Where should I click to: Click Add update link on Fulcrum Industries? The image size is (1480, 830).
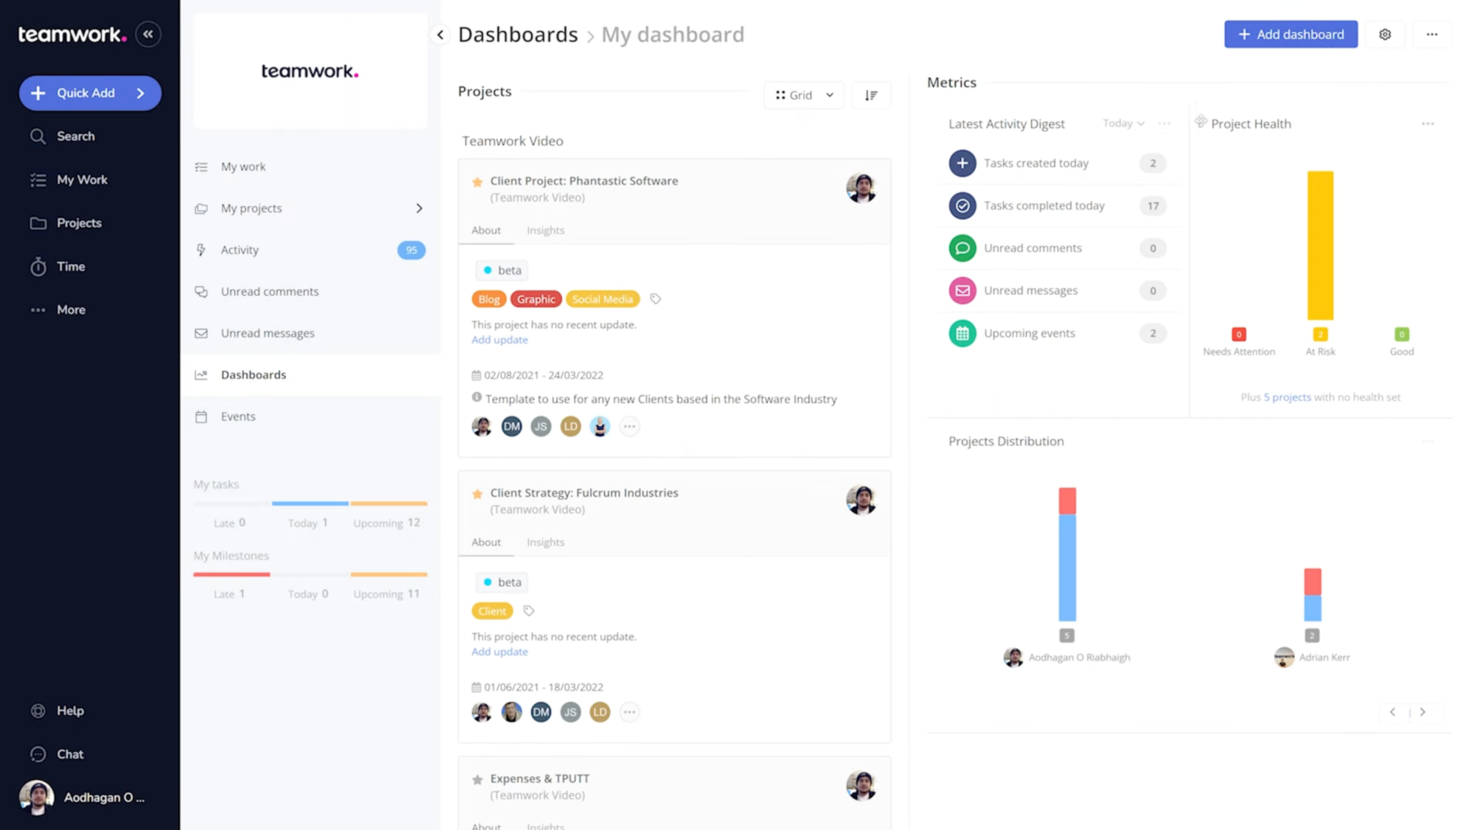point(499,652)
